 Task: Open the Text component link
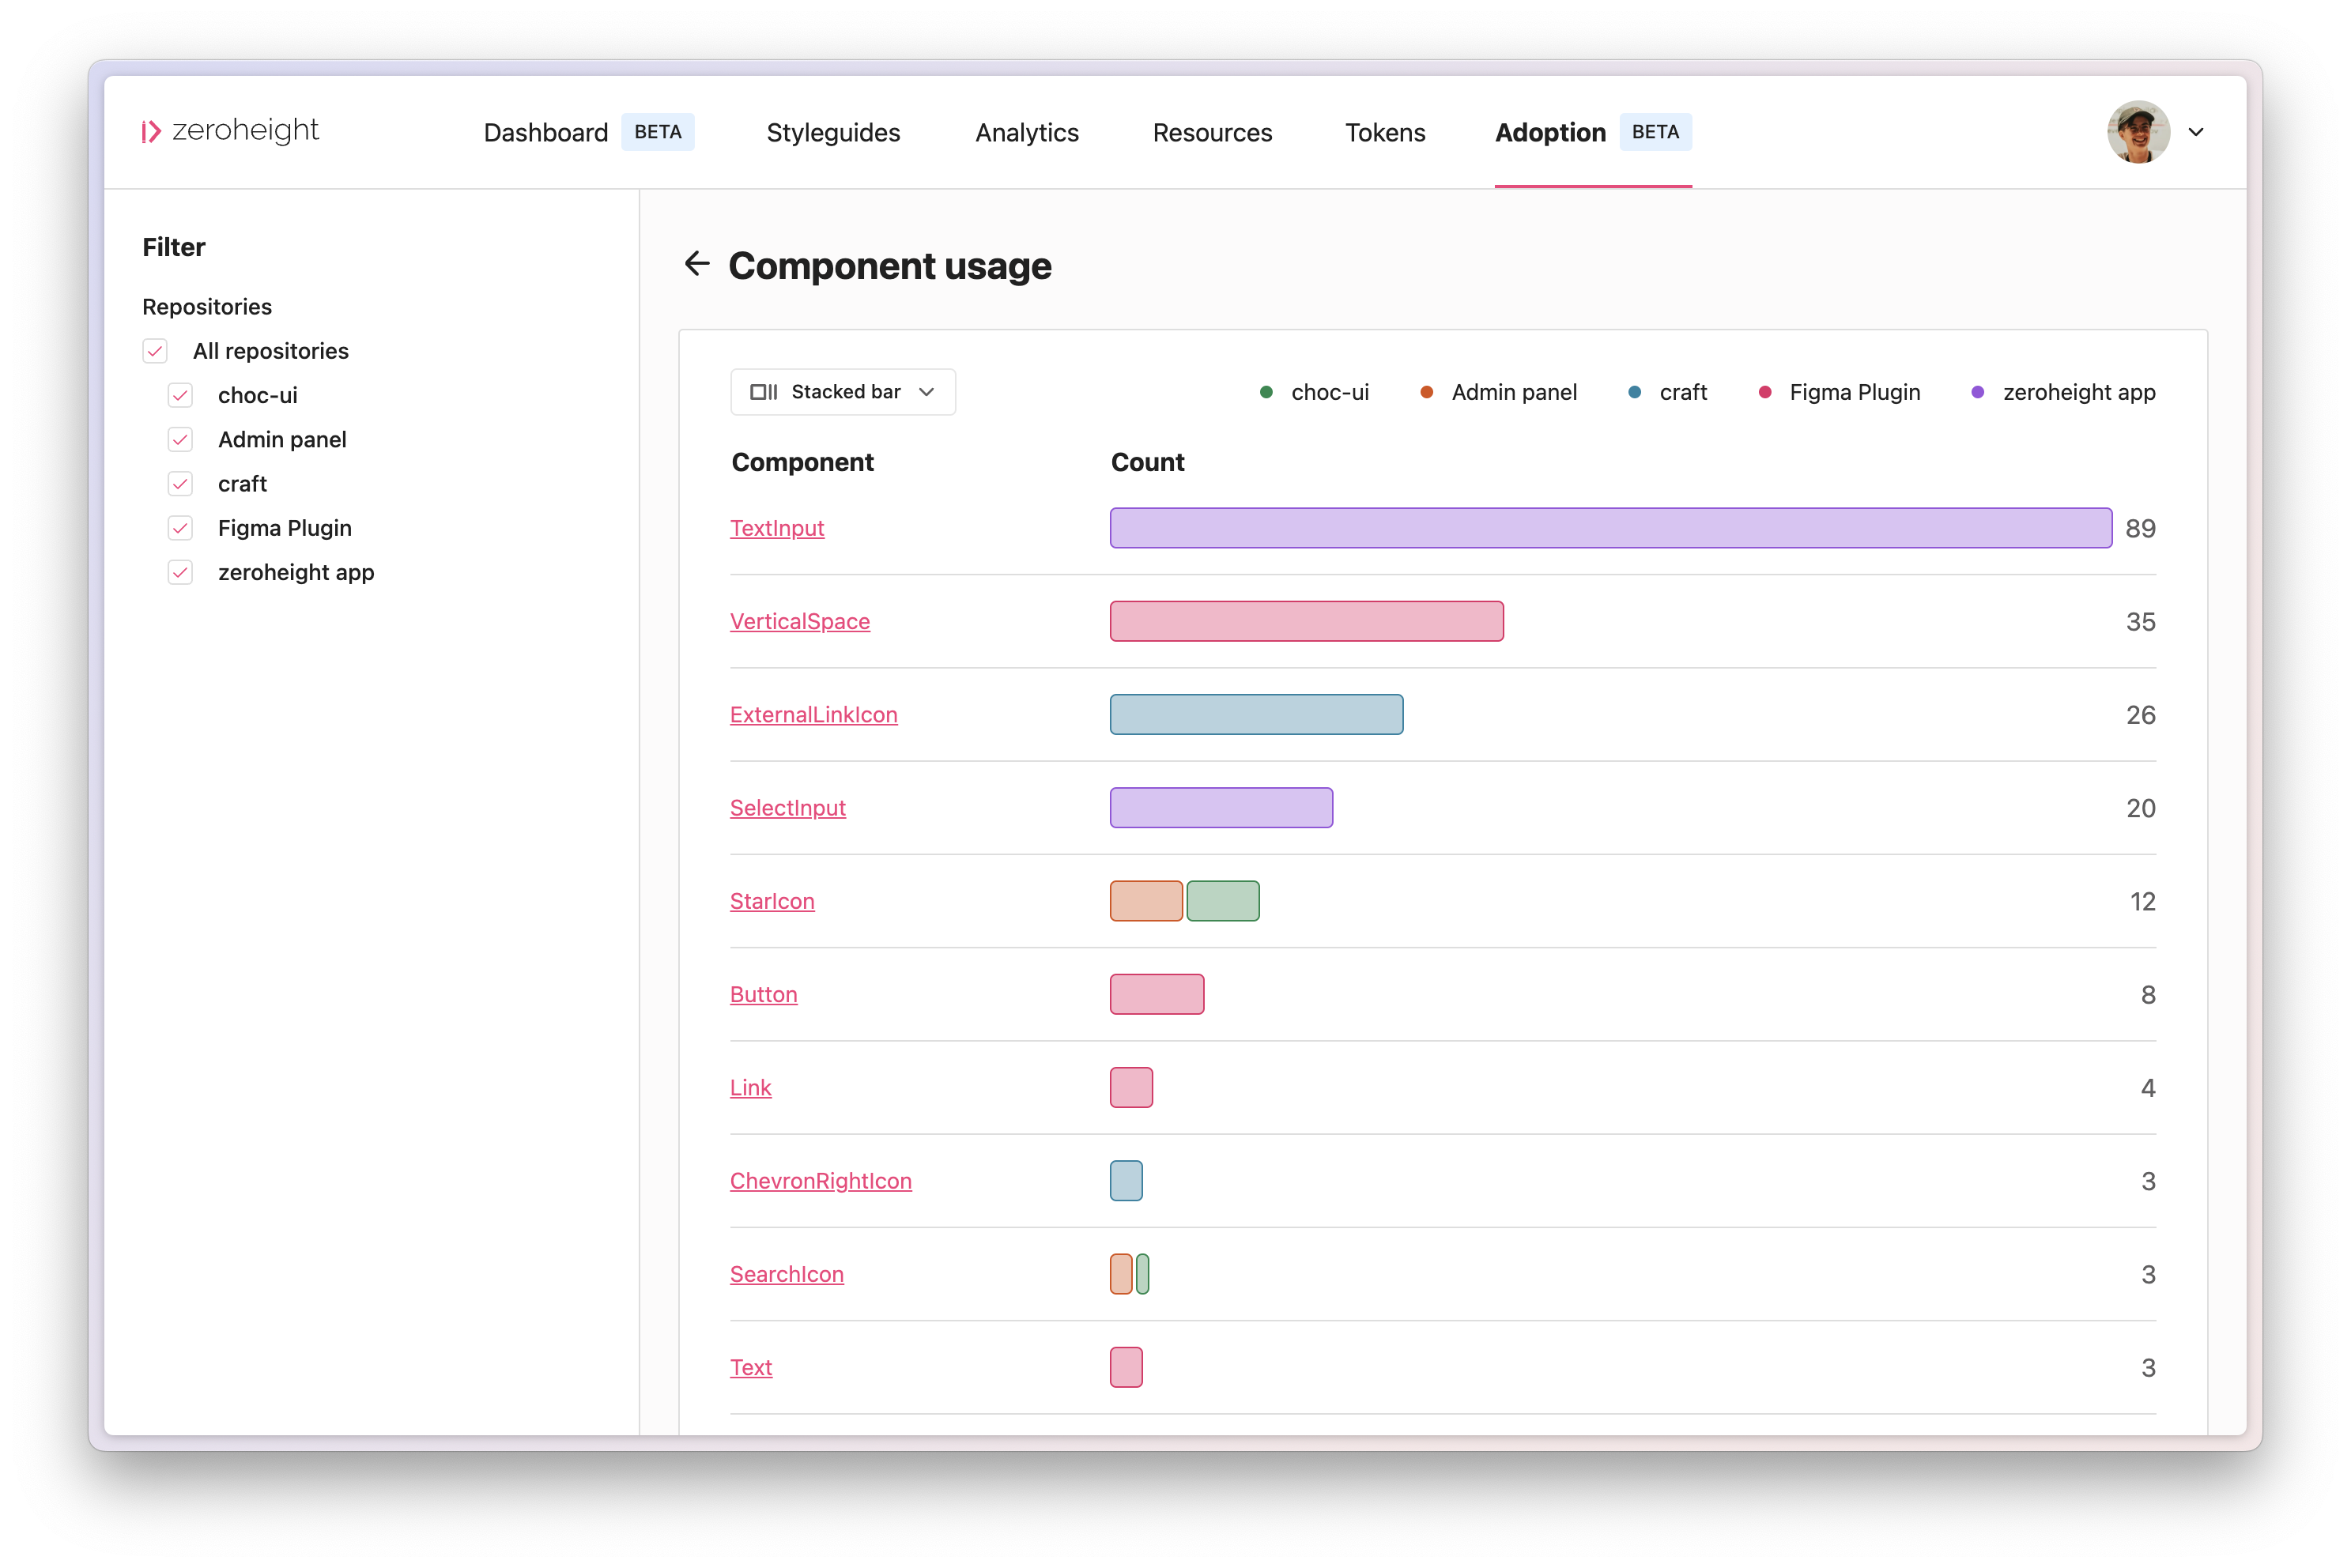click(751, 1367)
